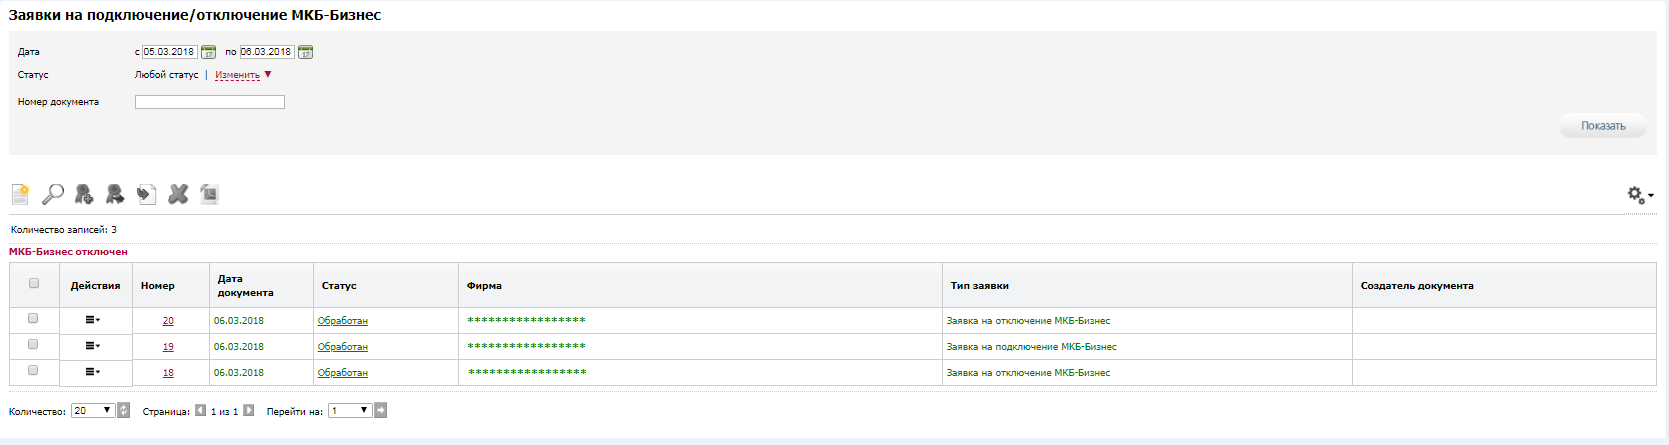1669x445 pixels.
Task: Open the start date calendar picker
Action: 208,52
